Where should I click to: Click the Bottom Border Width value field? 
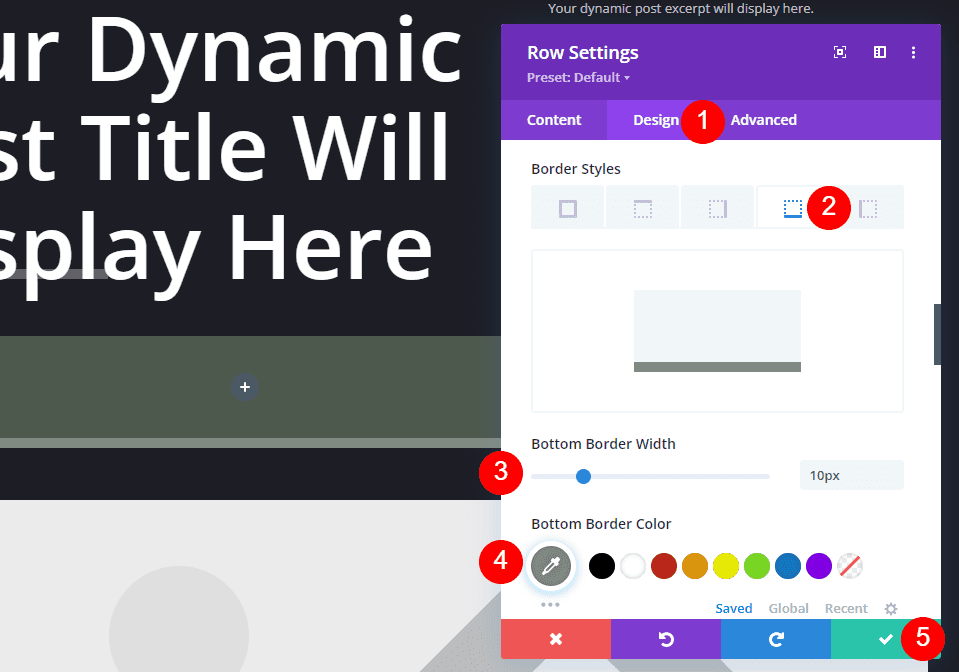pyautogui.click(x=851, y=476)
